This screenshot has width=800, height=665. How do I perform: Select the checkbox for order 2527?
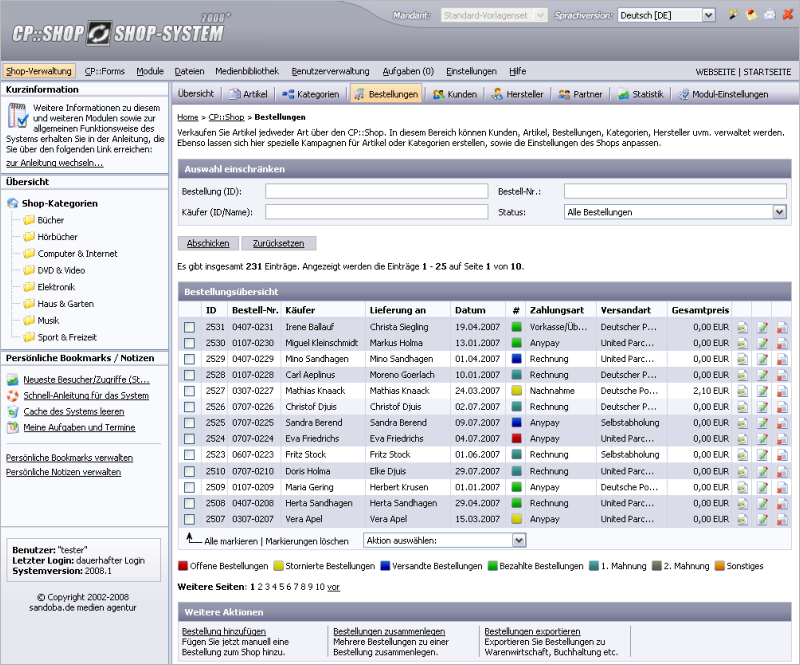click(x=189, y=391)
